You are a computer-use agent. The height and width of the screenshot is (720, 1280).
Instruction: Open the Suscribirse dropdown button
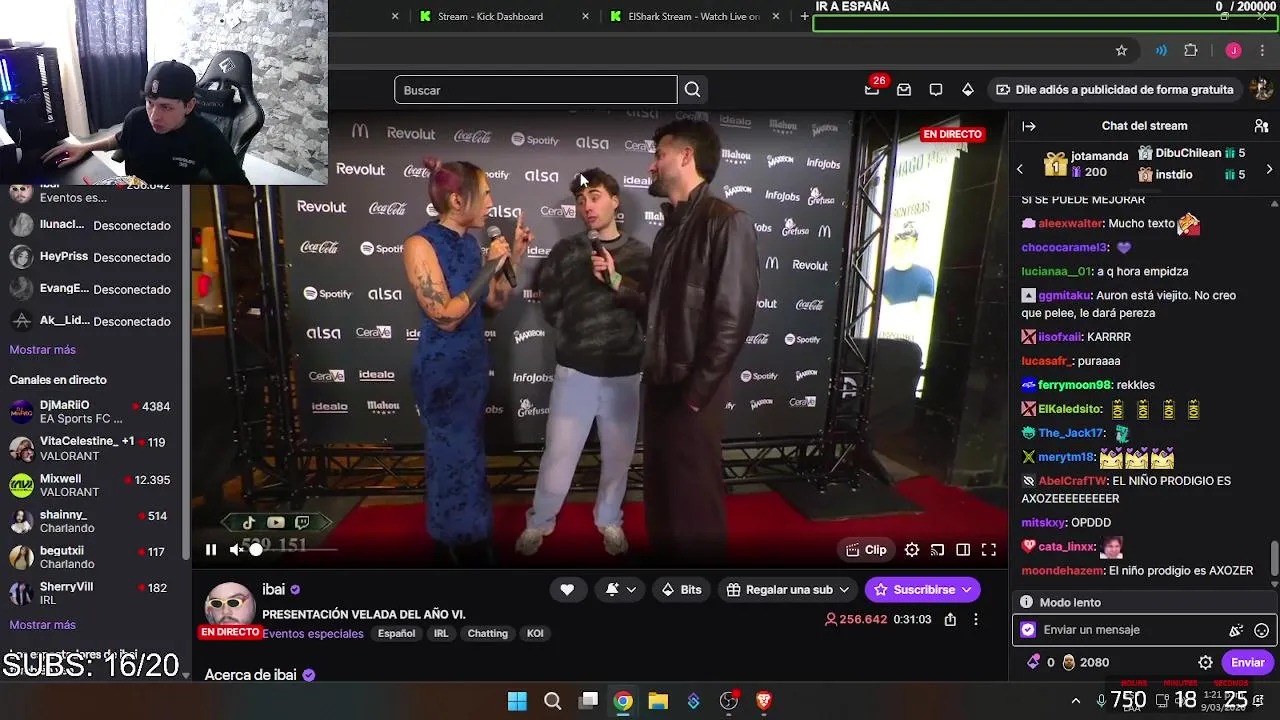(x=922, y=590)
